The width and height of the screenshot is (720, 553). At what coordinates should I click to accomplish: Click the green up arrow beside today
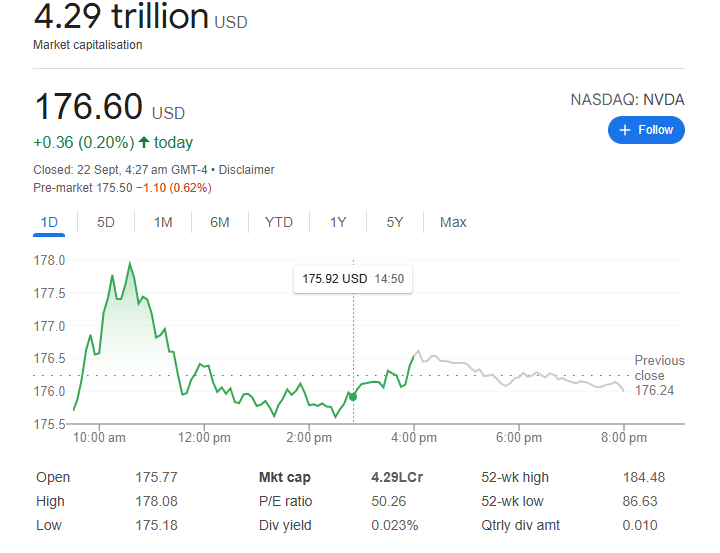(144, 142)
